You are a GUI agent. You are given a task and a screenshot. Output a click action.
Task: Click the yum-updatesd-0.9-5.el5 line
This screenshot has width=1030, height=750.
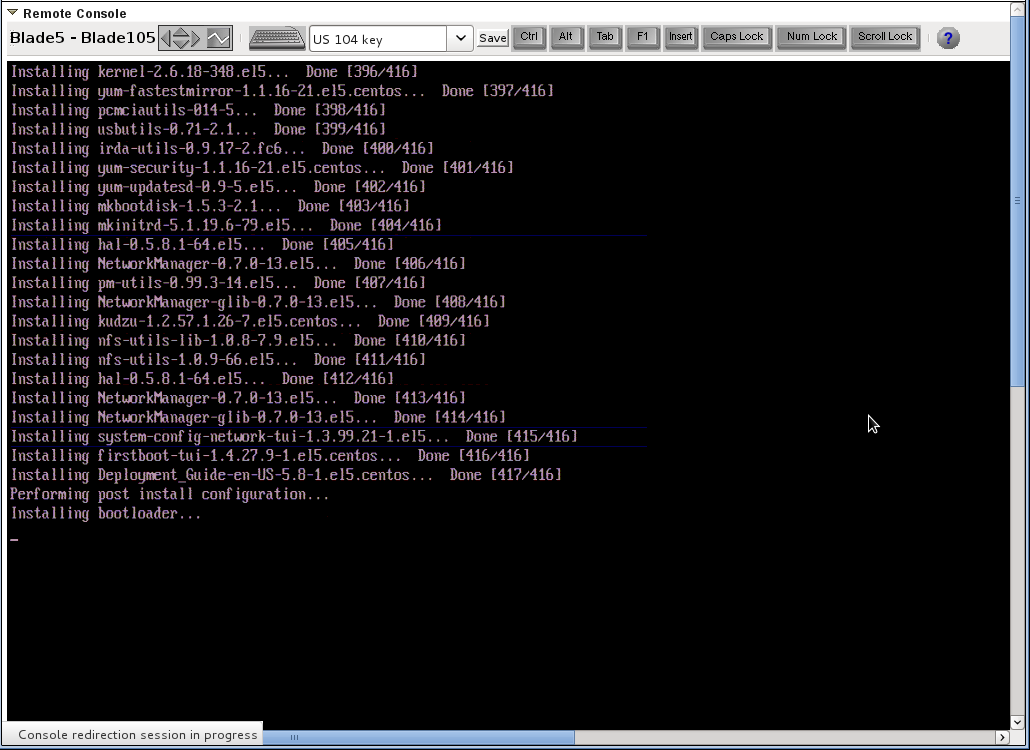pyautogui.click(x=218, y=187)
